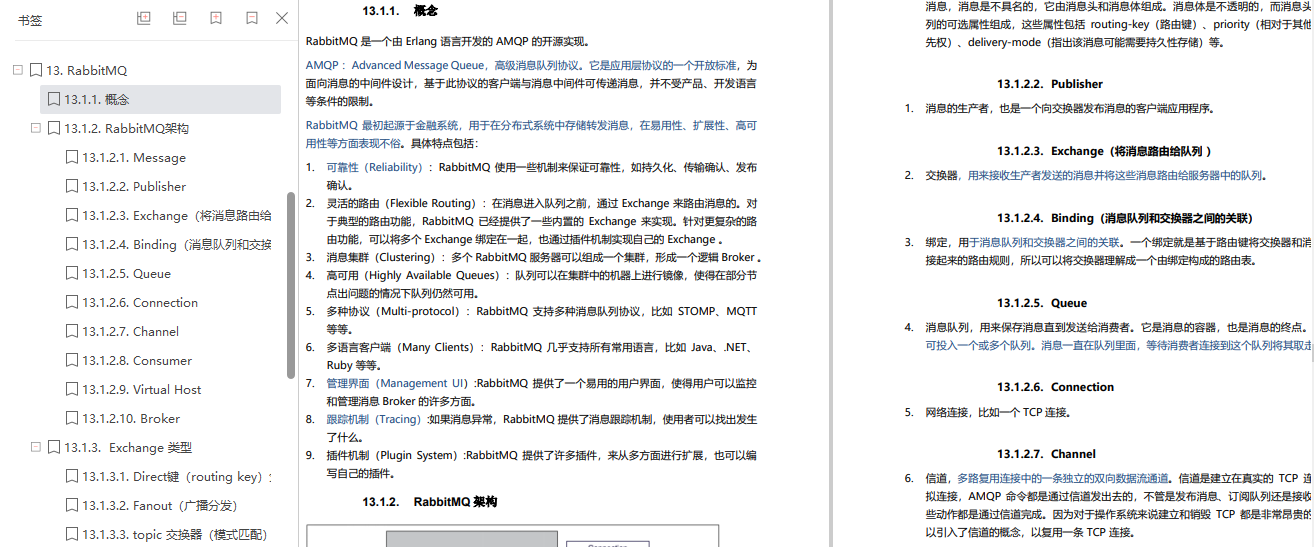Open bookmark 13.1.2. RabbitMQ架构
The width and height of the screenshot is (1314, 547).
click(x=126, y=128)
